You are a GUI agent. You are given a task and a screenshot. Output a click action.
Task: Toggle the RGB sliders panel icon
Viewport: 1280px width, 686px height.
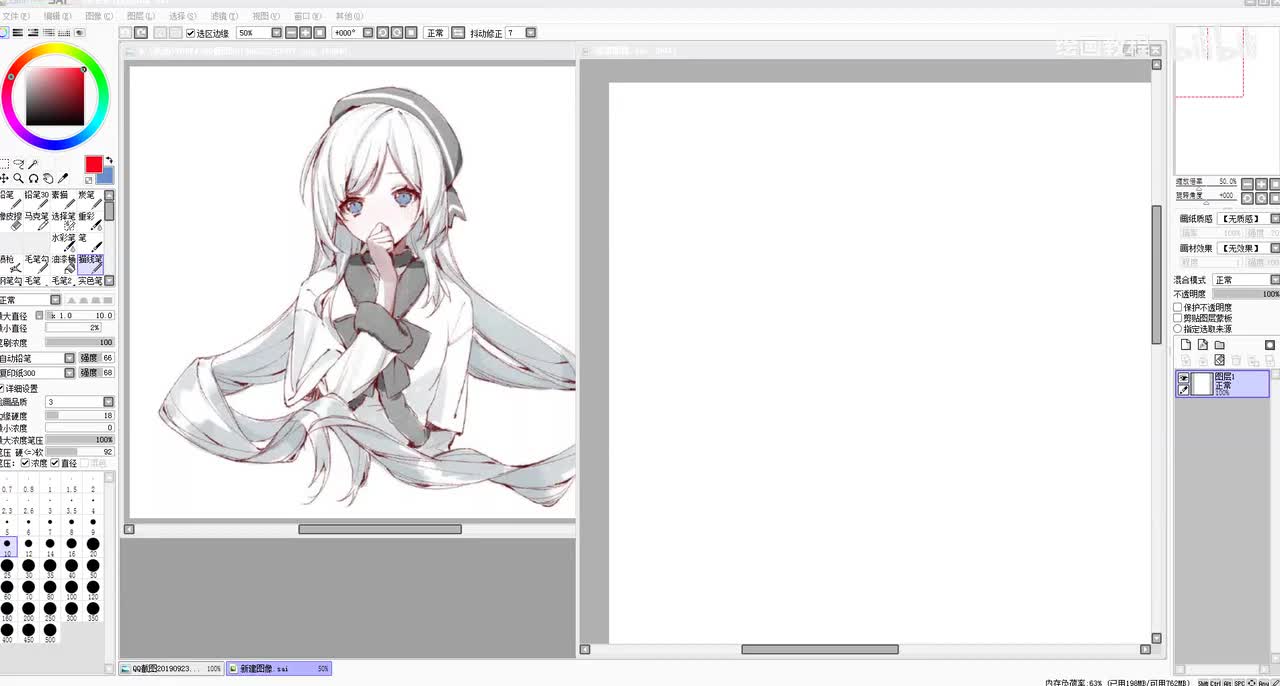(18, 33)
